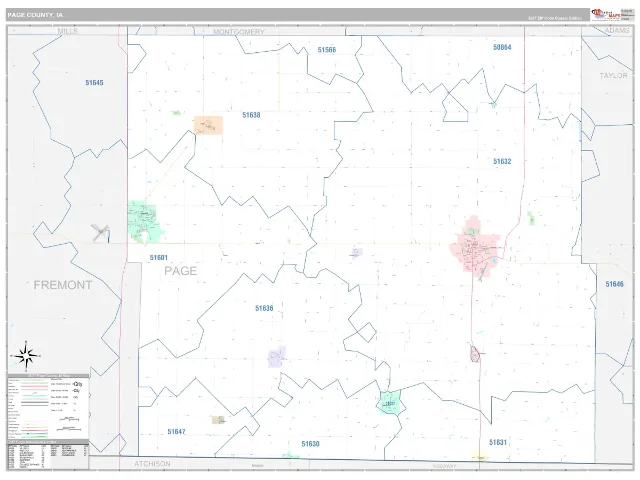Click the MILLS county label
This screenshot has width=640, height=480.
pyautogui.click(x=67, y=31)
